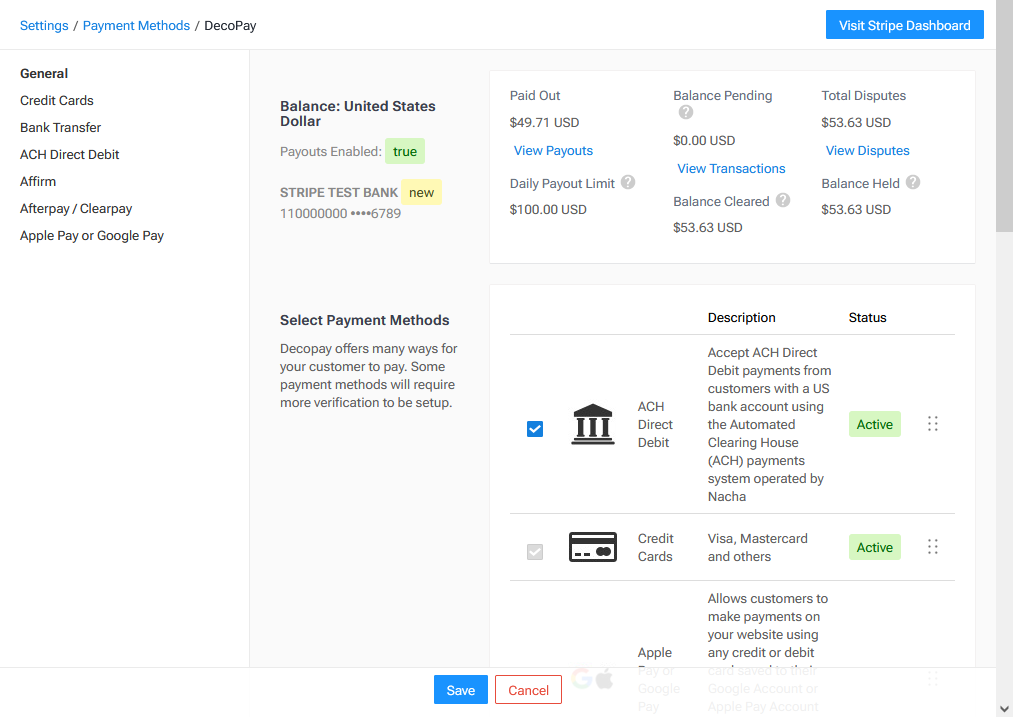Go to Afterpay / Clearpay settings
Image resolution: width=1013 pixels, height=717 pixels.
[76, 209]
